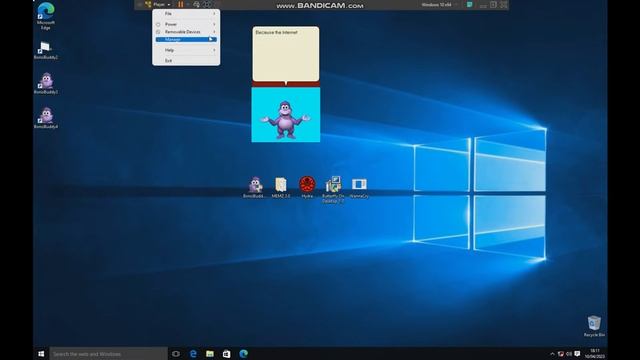Open BonziBuddy4 desktop shortcut
Viewport: 640px width, 360px height.
(x=46, y=118)
